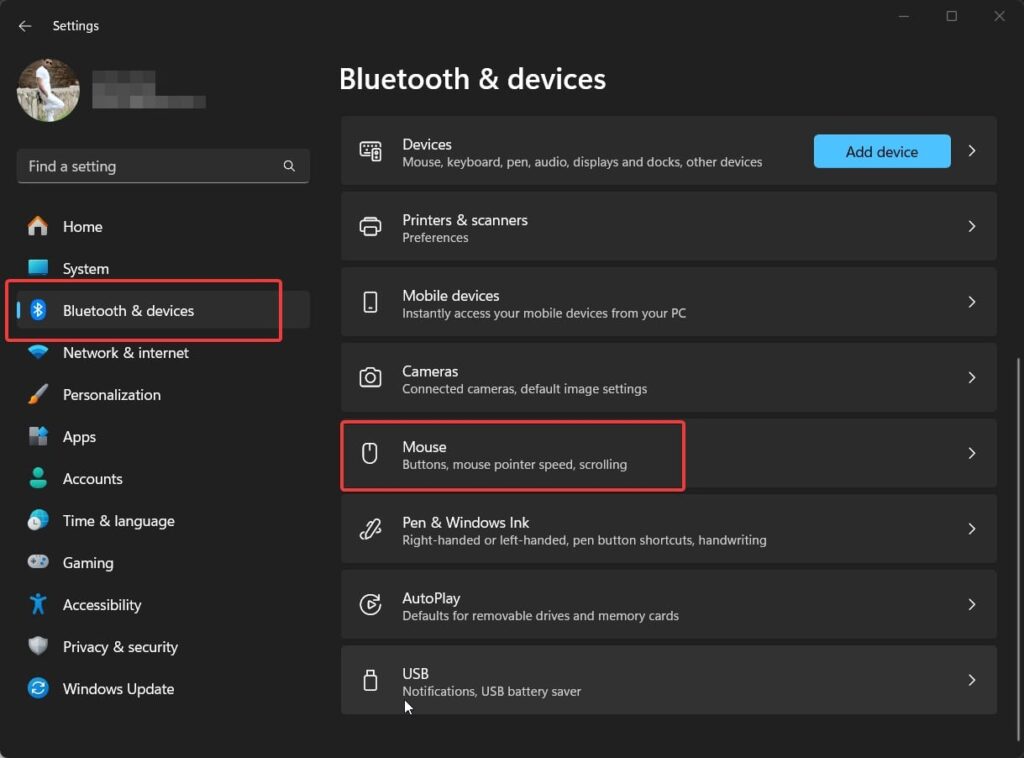Open Personalization in the sidebar

coord(111,395)
